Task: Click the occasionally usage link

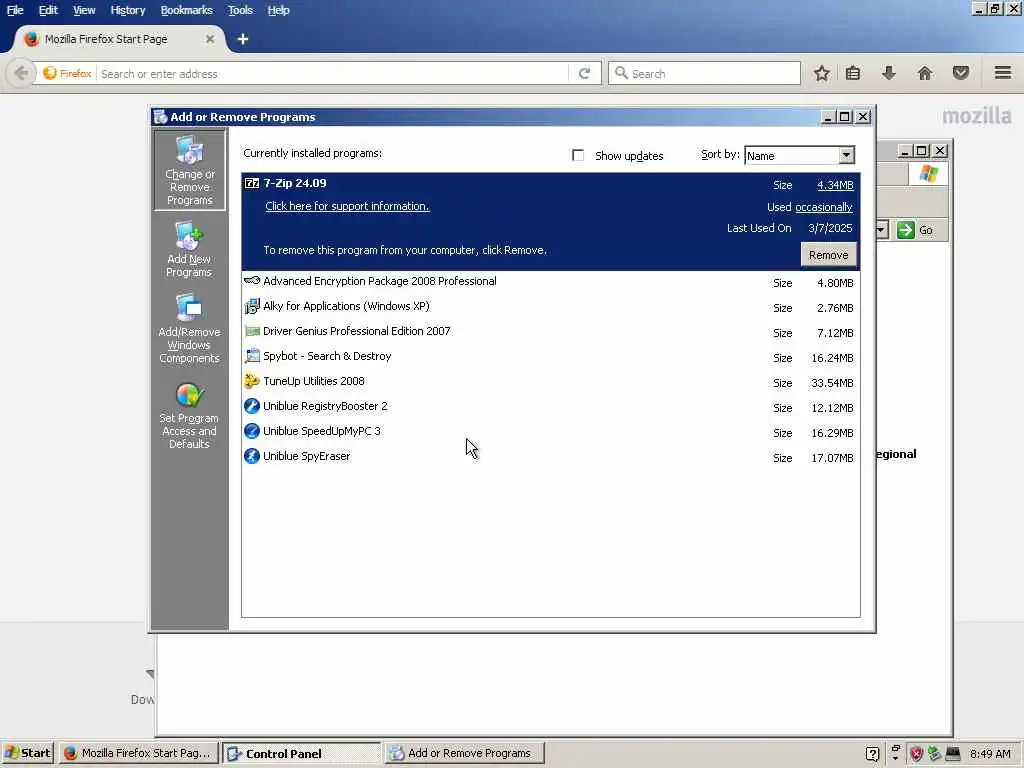Action: 824,207
